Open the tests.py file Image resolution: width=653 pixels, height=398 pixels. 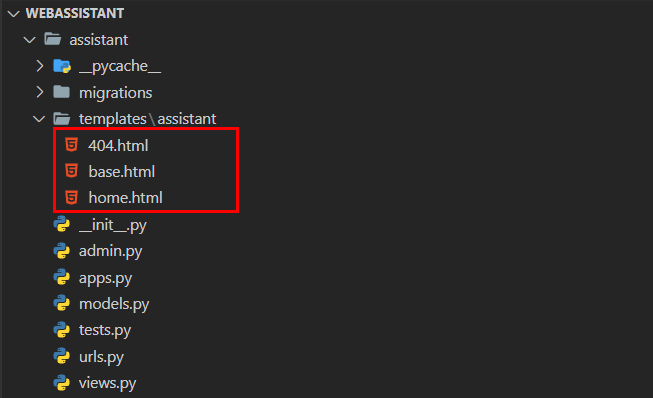point(105,331)
